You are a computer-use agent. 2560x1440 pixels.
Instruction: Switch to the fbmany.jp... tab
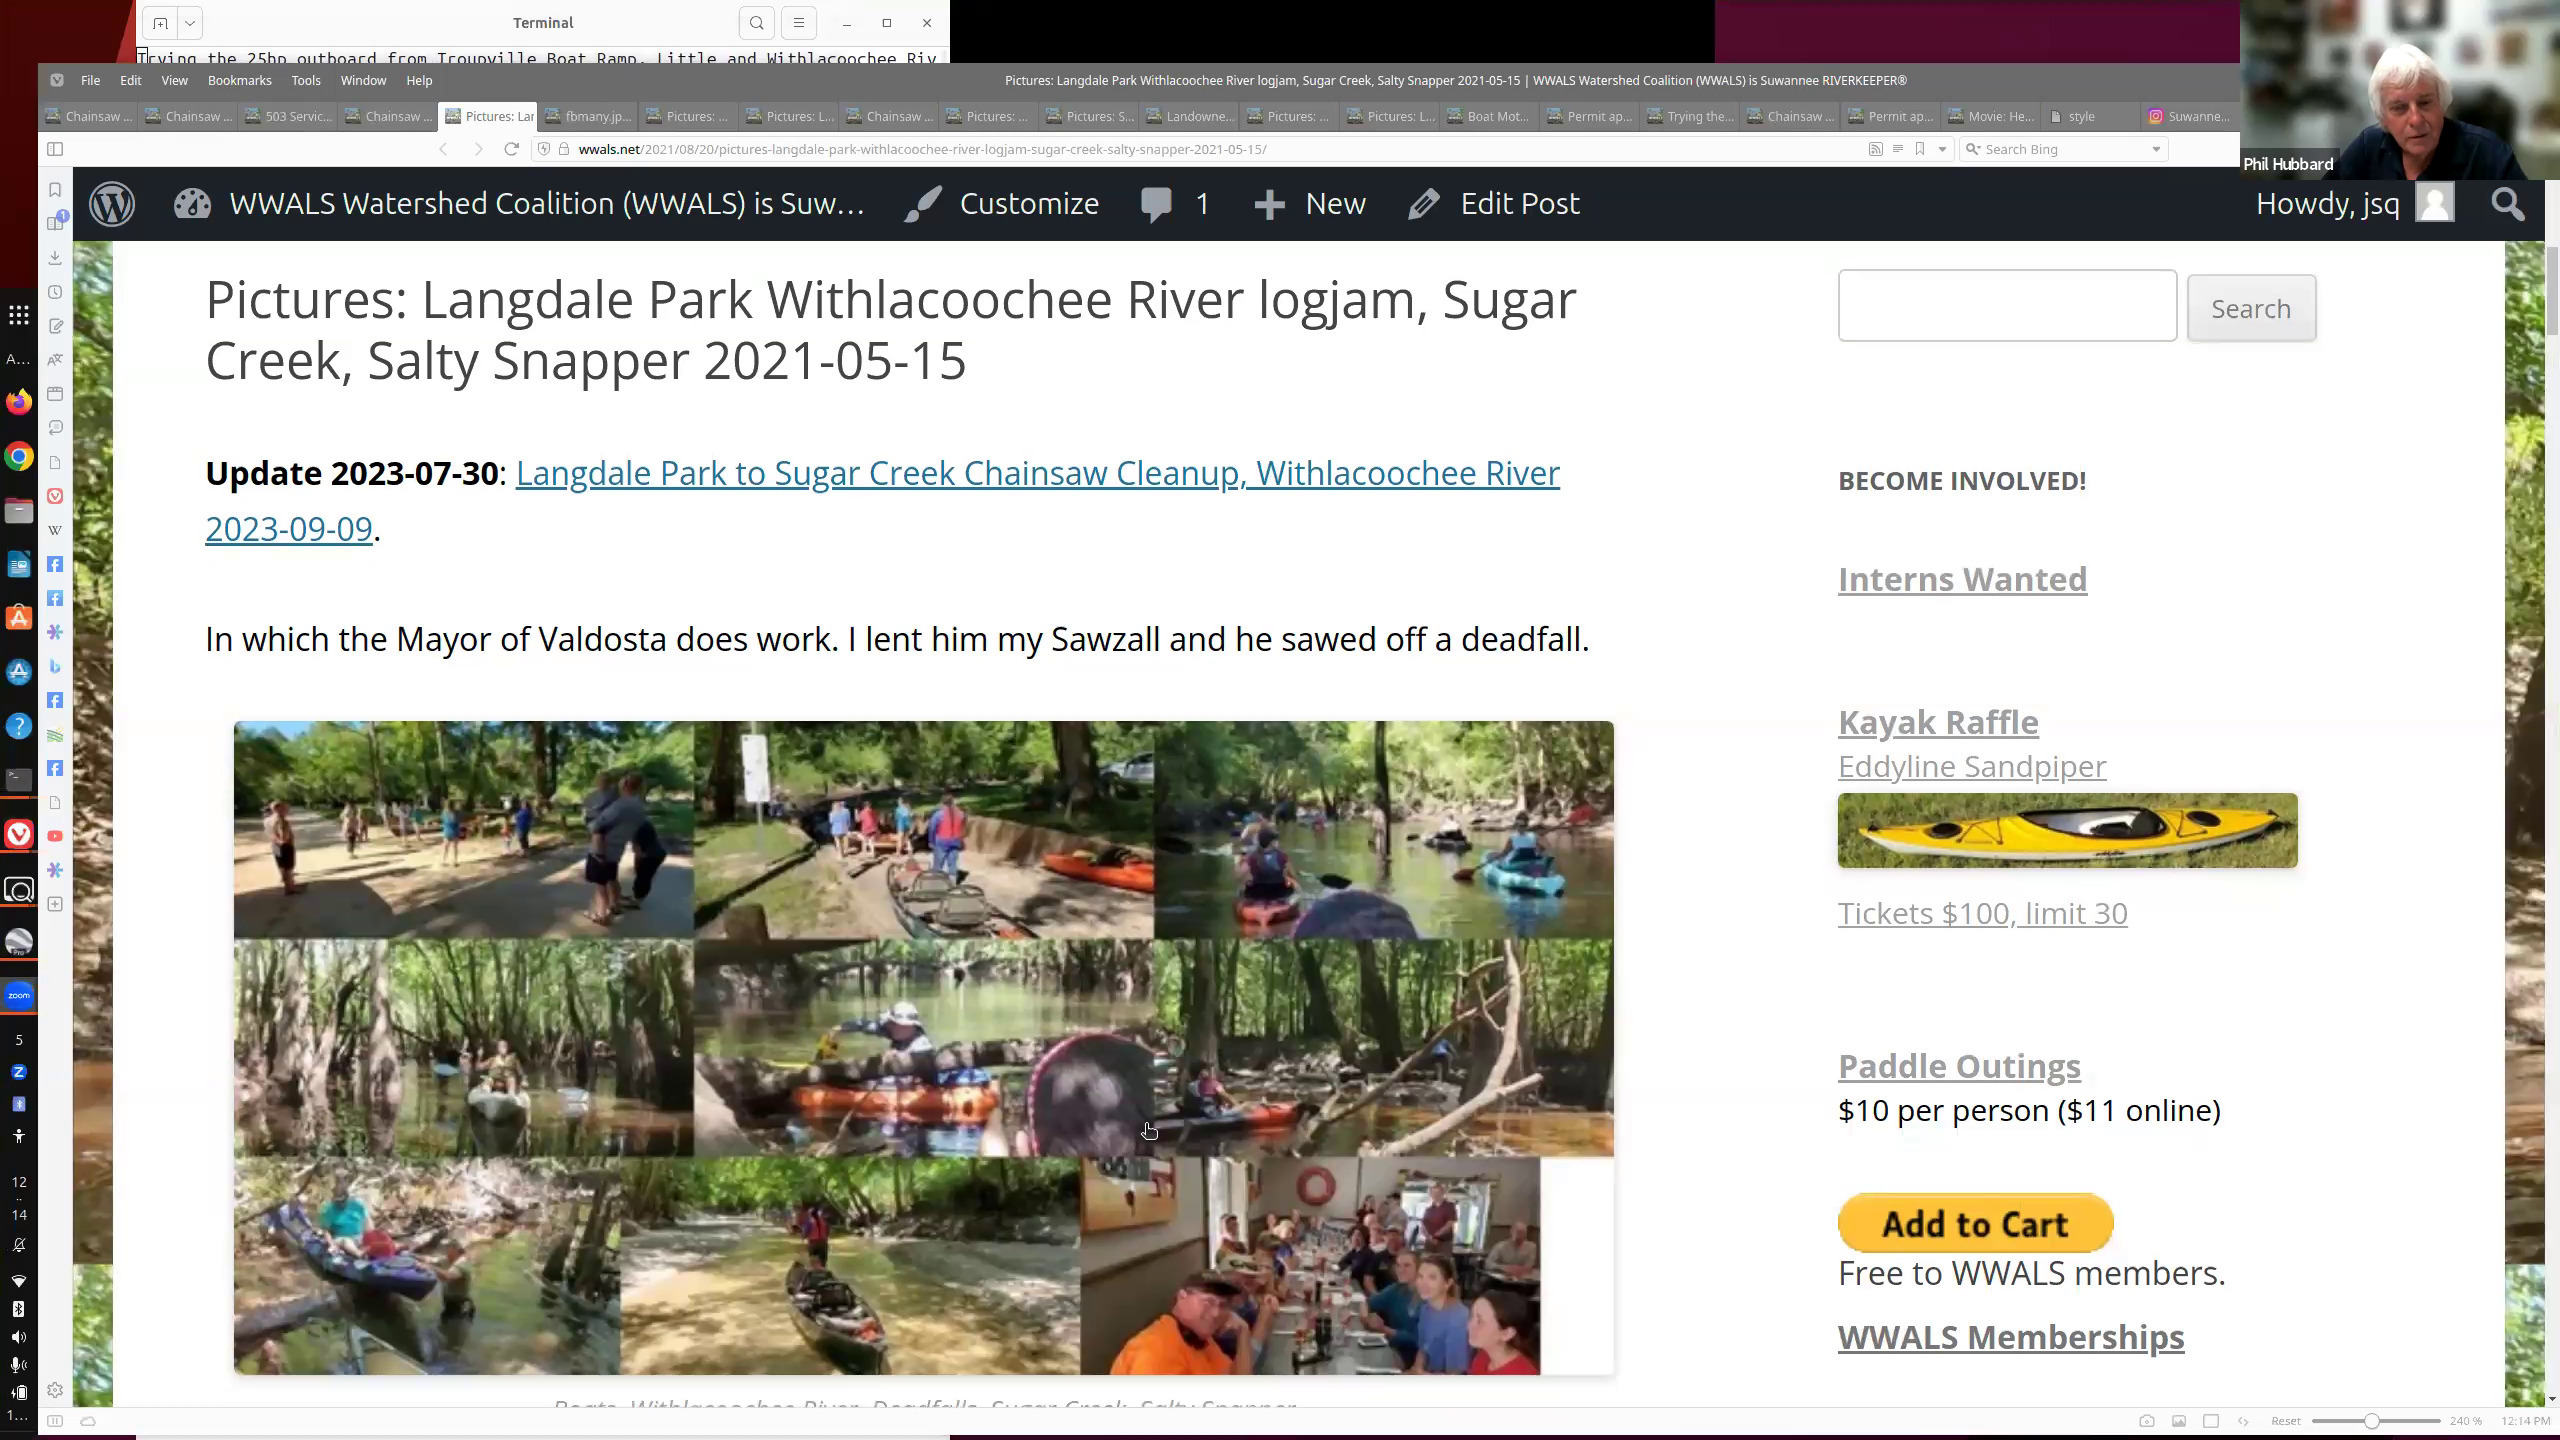(x=588, y=116)
